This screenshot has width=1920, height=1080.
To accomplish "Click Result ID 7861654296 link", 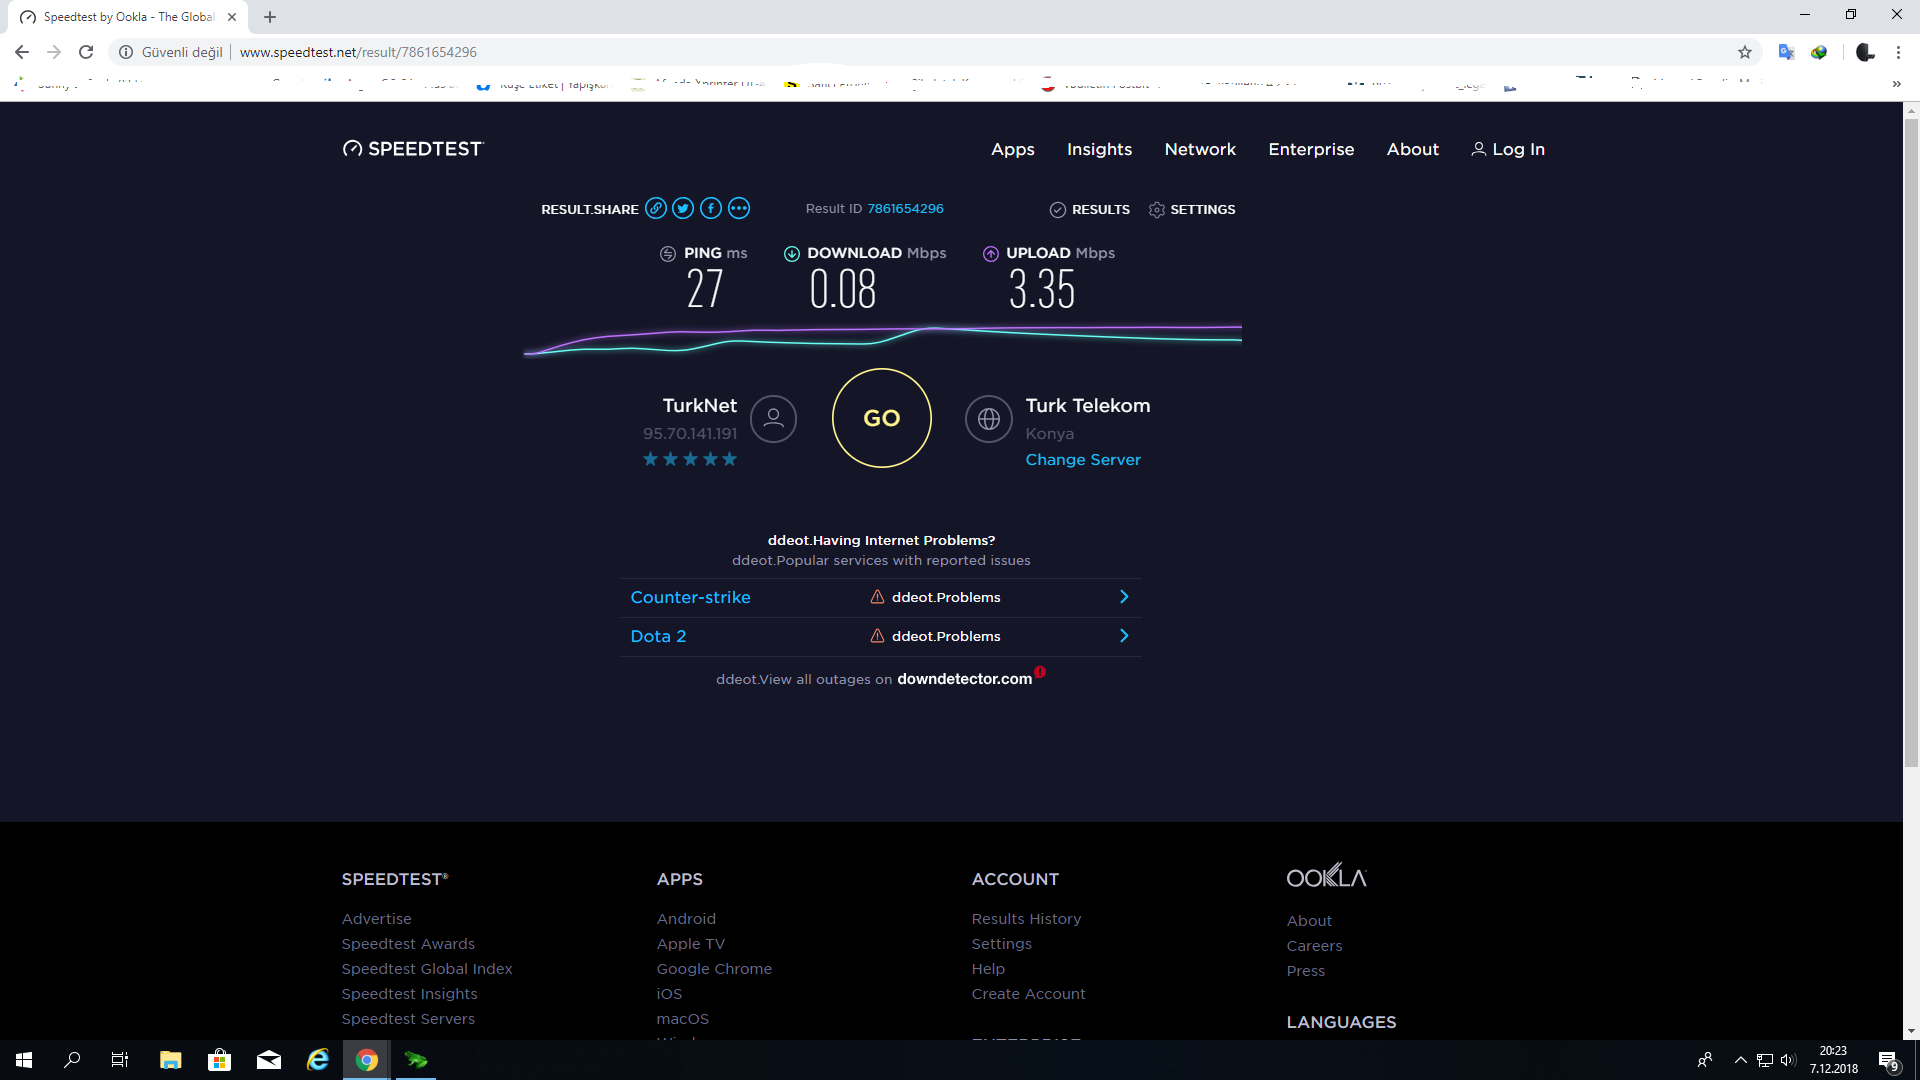I will (905, 208).
